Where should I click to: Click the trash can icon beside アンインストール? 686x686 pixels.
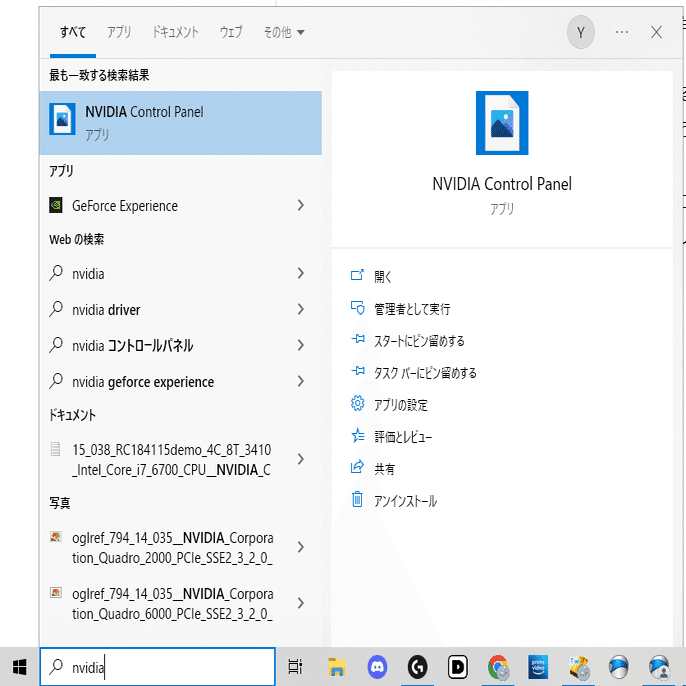(357, 499)
